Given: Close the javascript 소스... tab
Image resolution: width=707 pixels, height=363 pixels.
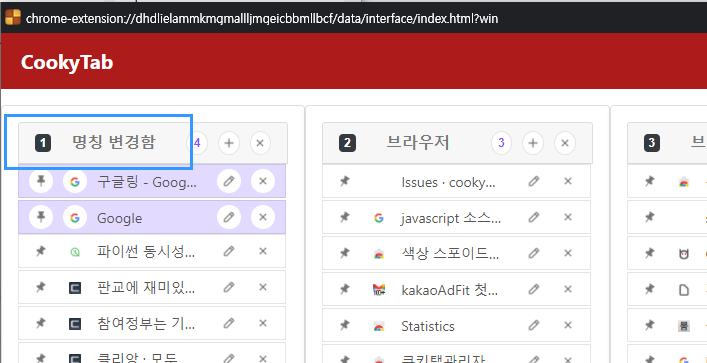Looking at the screenshot, I should 568,218.
